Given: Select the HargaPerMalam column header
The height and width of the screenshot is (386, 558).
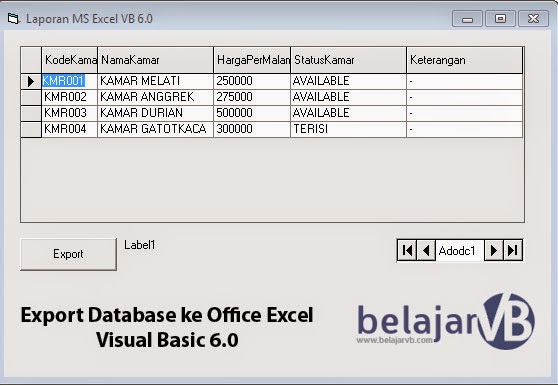Looking at the screenshot, I should pyautogui.click(x=252, y=60).
